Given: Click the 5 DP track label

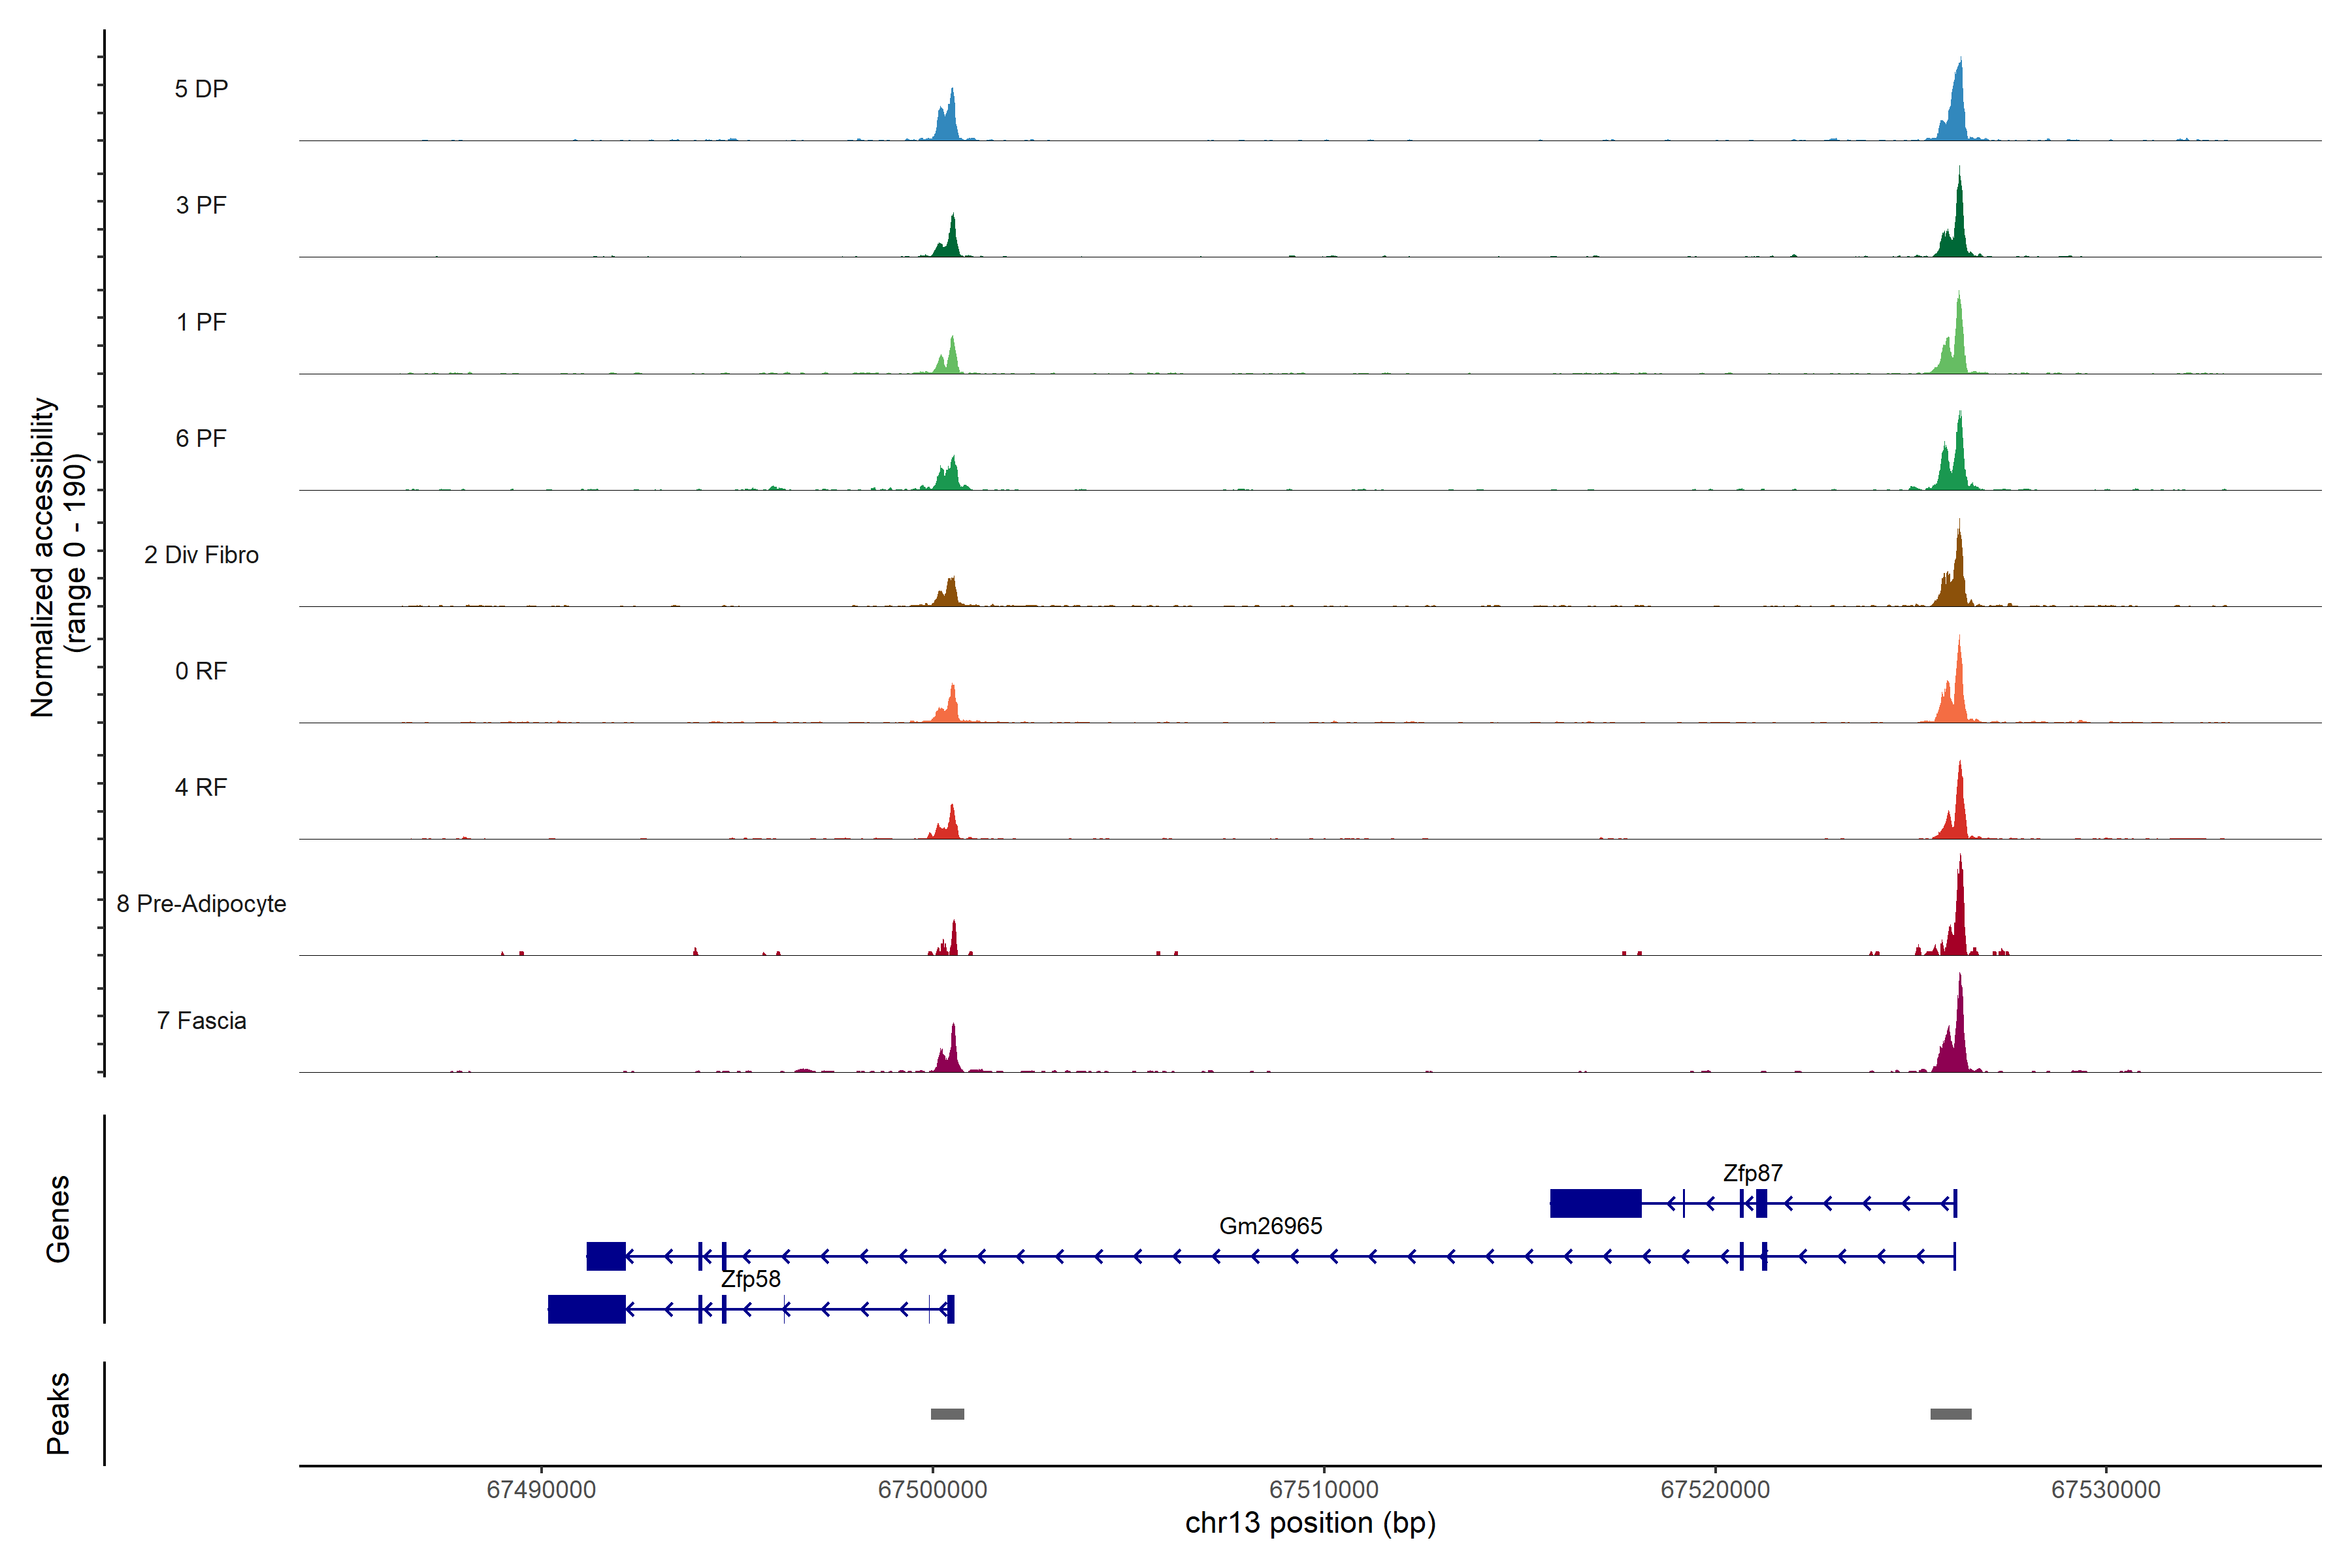Looking at the screenshot, I should 201,89.
